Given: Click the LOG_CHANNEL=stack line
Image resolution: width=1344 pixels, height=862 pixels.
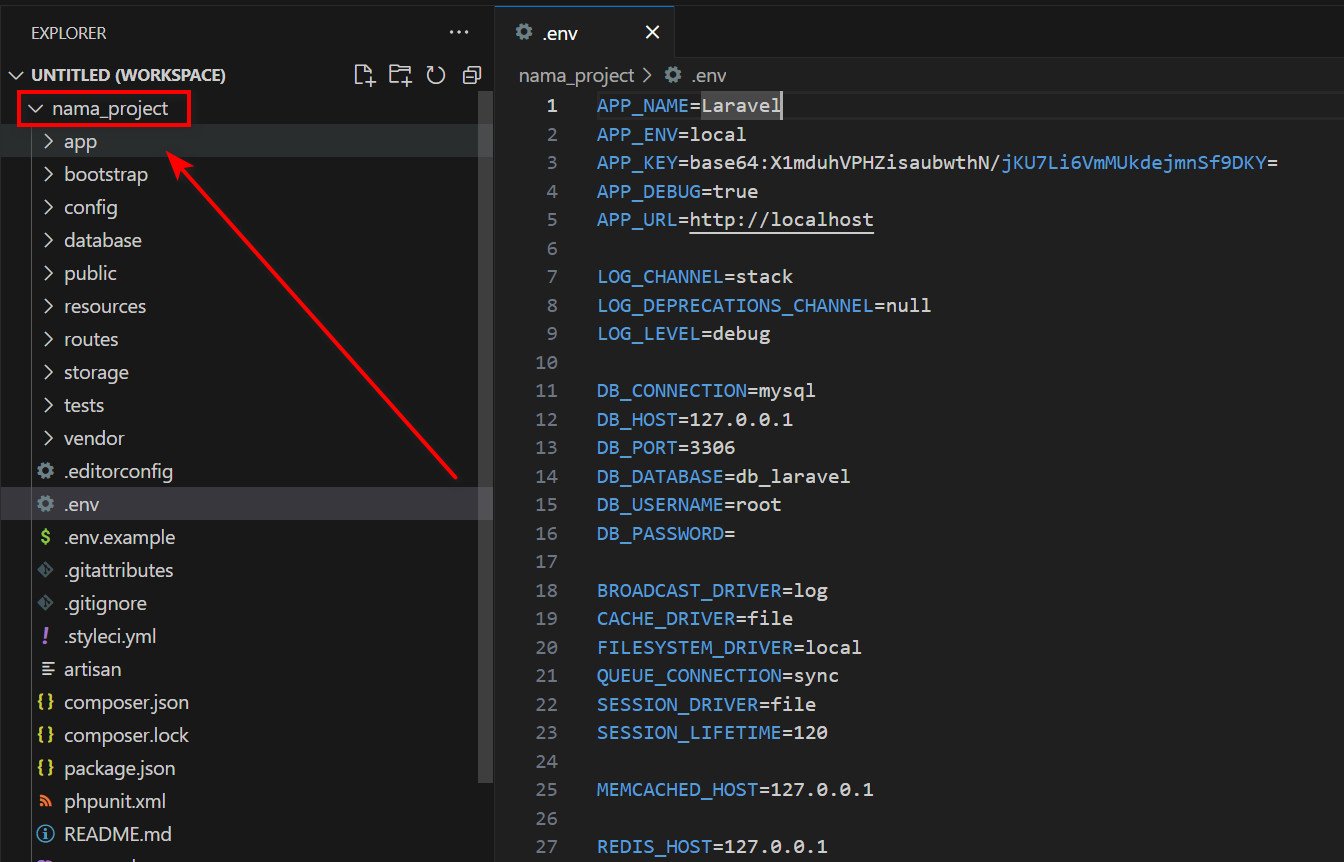Looking at the screenshot, I should 695,277.
